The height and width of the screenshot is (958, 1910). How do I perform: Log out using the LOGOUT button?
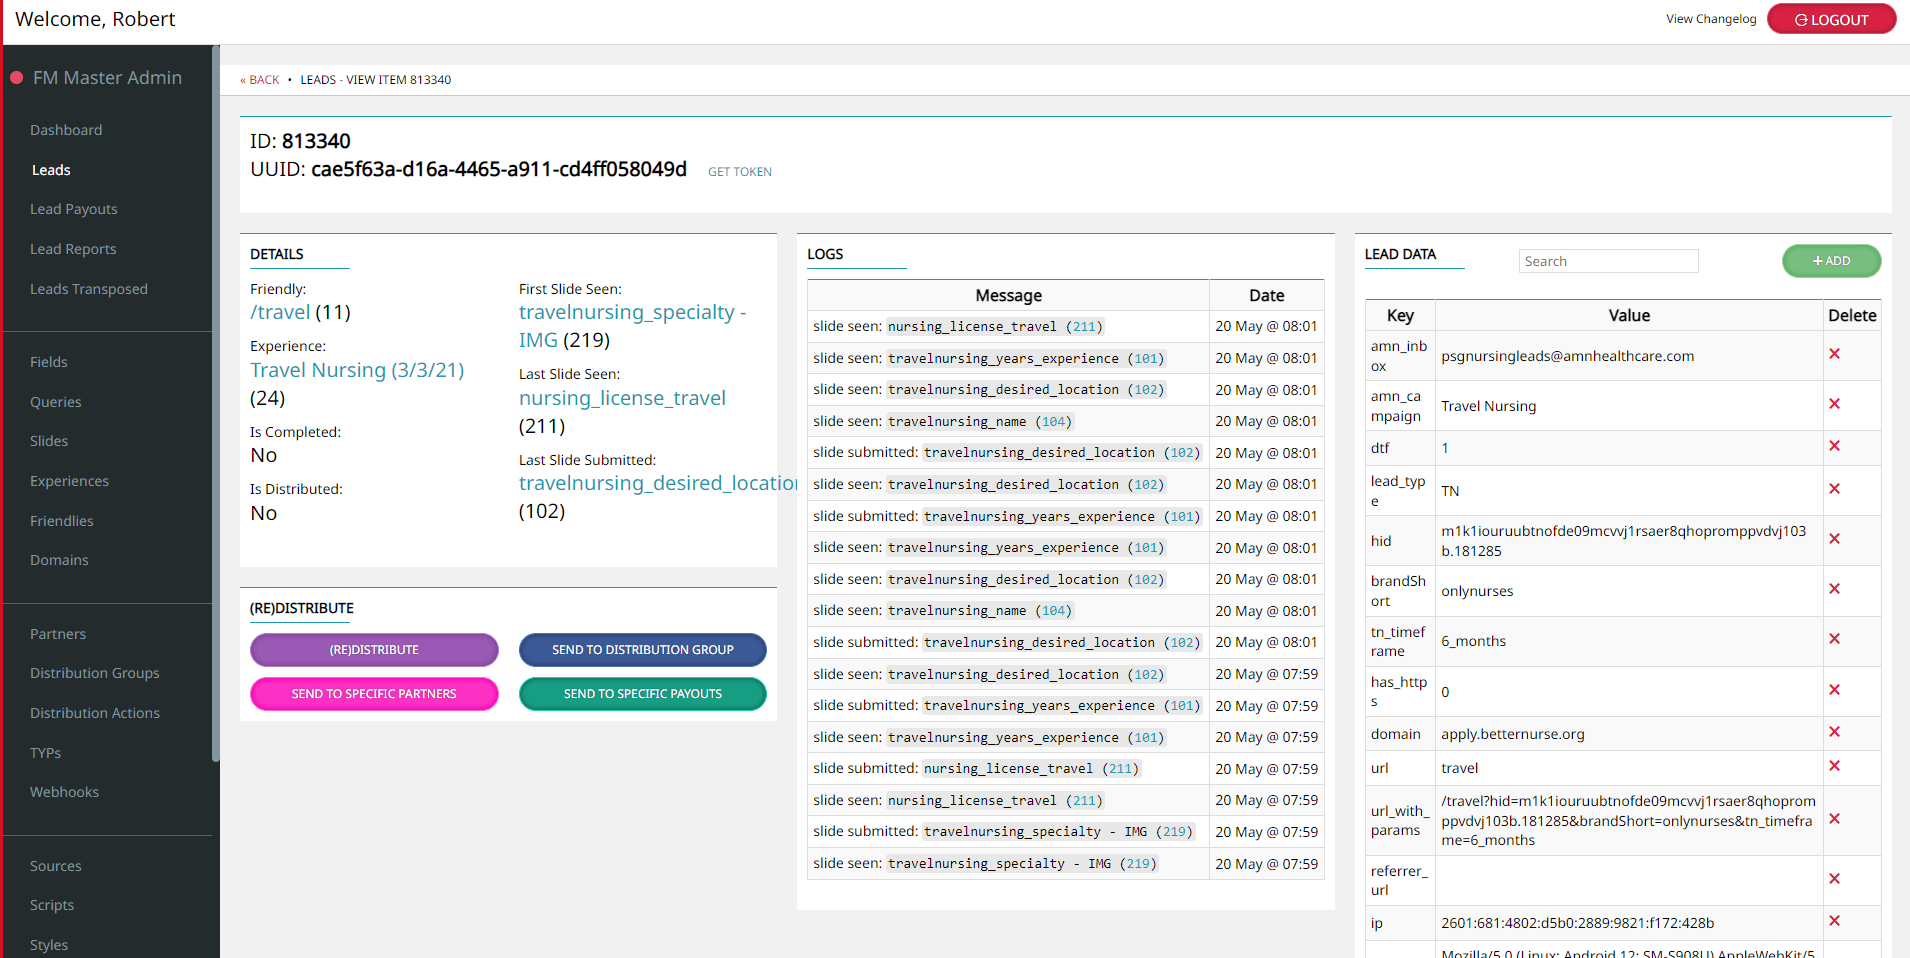pyautogui.click(x=1831, y=20)
